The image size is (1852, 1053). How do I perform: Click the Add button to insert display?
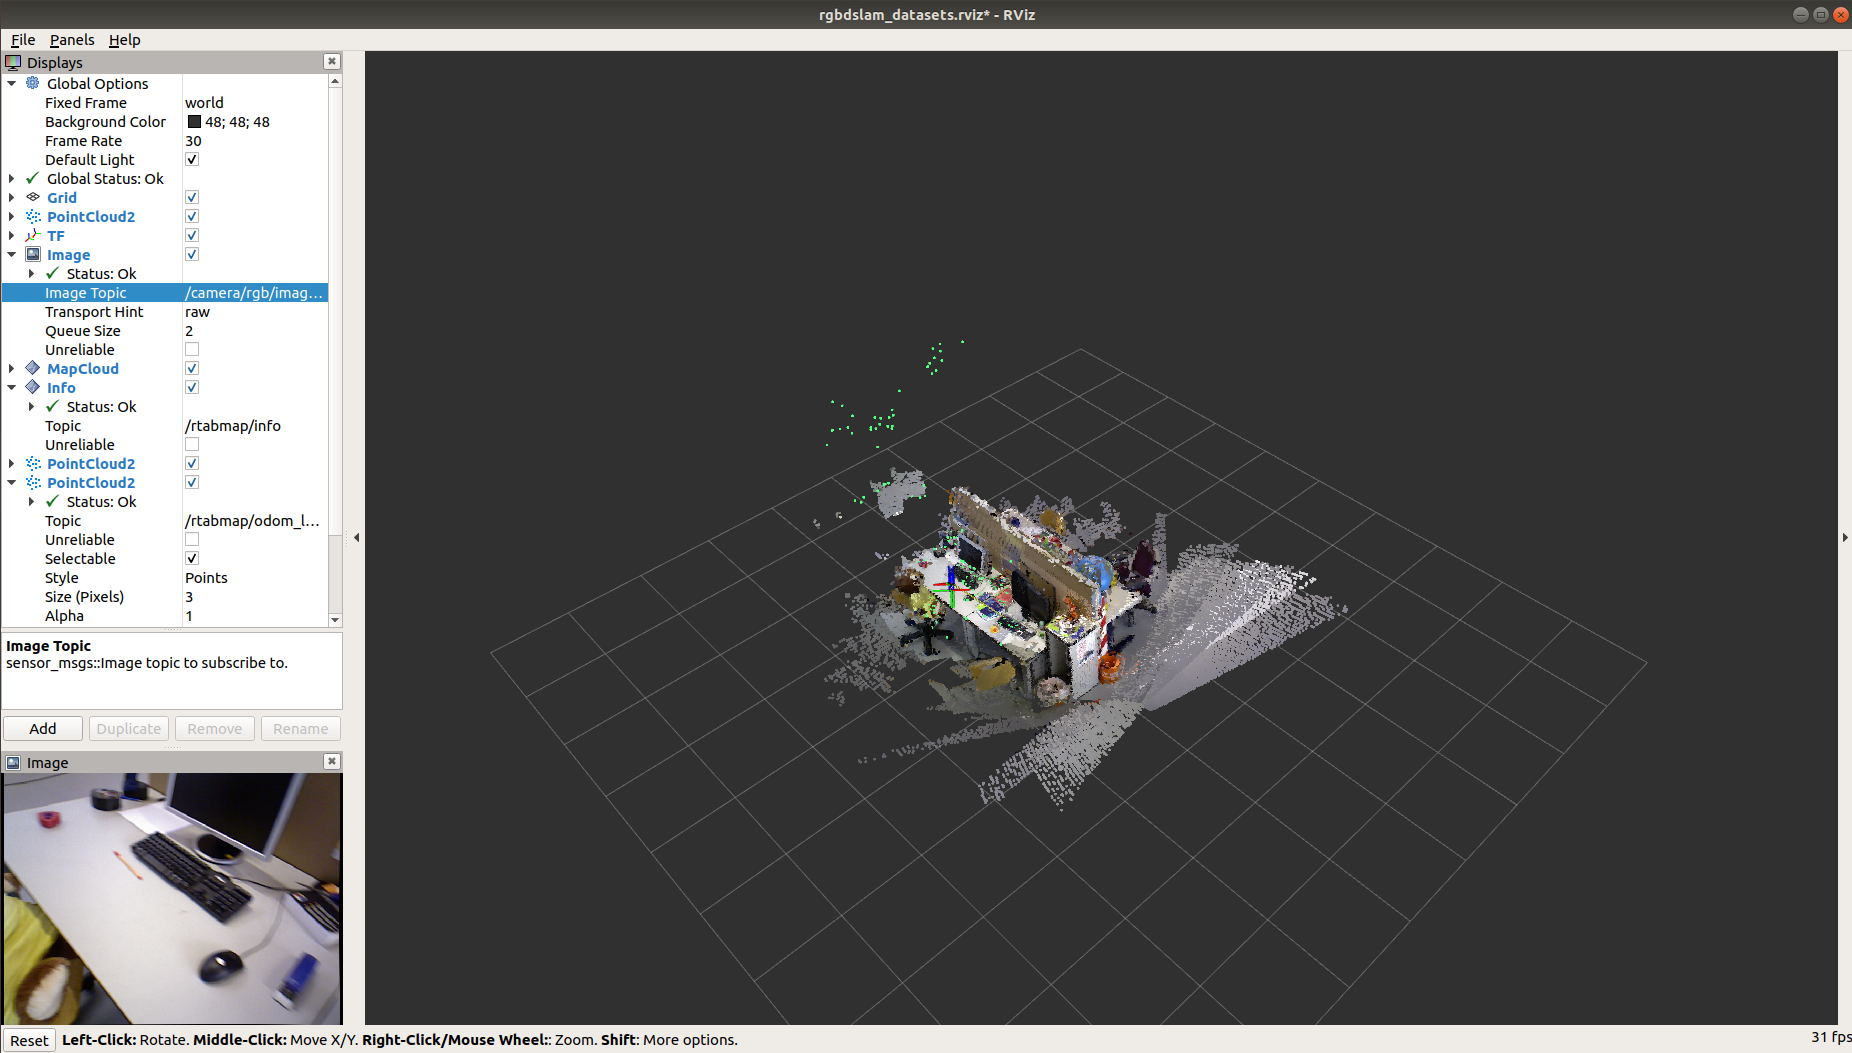(x=42, y=728)
